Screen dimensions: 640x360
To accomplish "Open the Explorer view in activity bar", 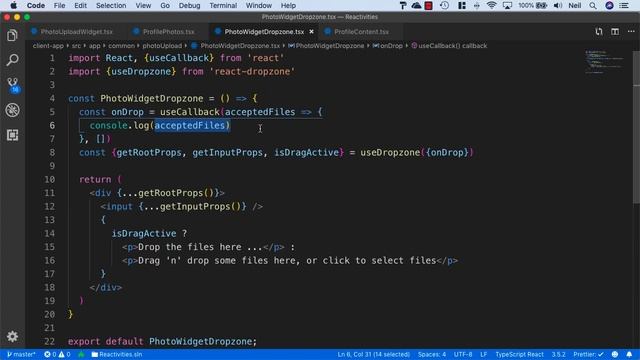I will 12,36.
